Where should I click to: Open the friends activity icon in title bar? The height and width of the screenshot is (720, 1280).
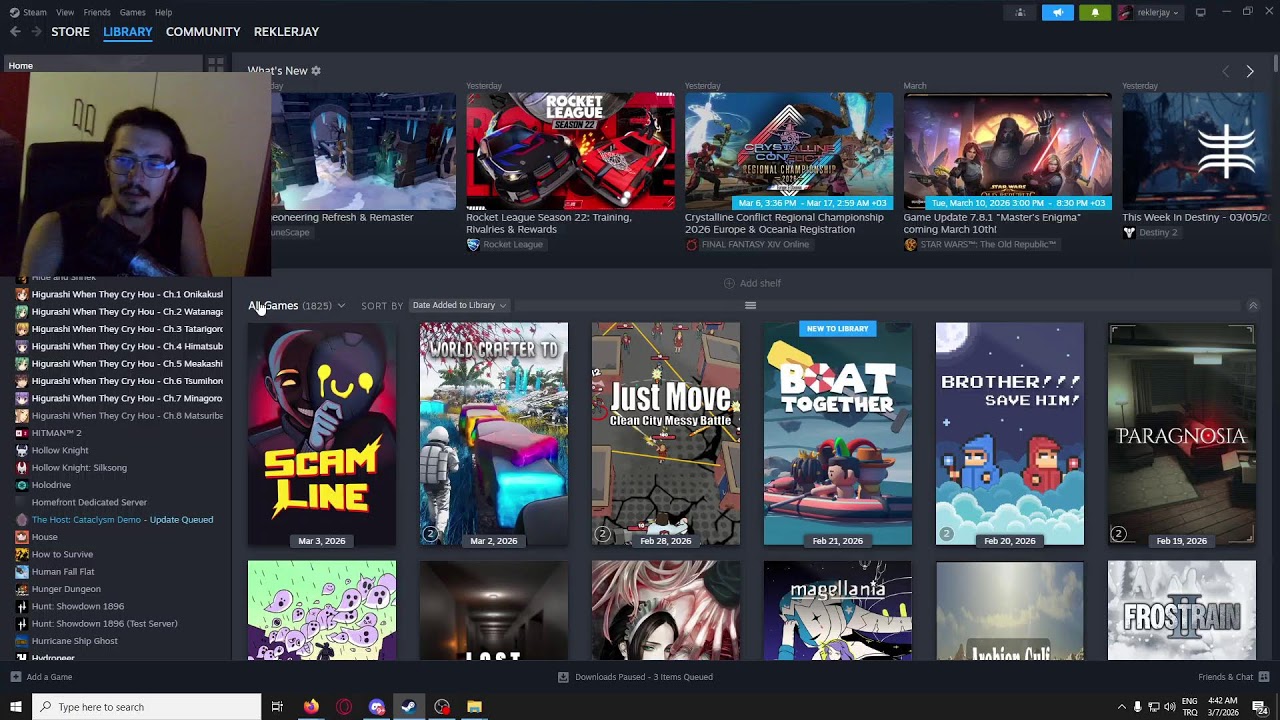pyautogui.click(x=1020, y=13)
